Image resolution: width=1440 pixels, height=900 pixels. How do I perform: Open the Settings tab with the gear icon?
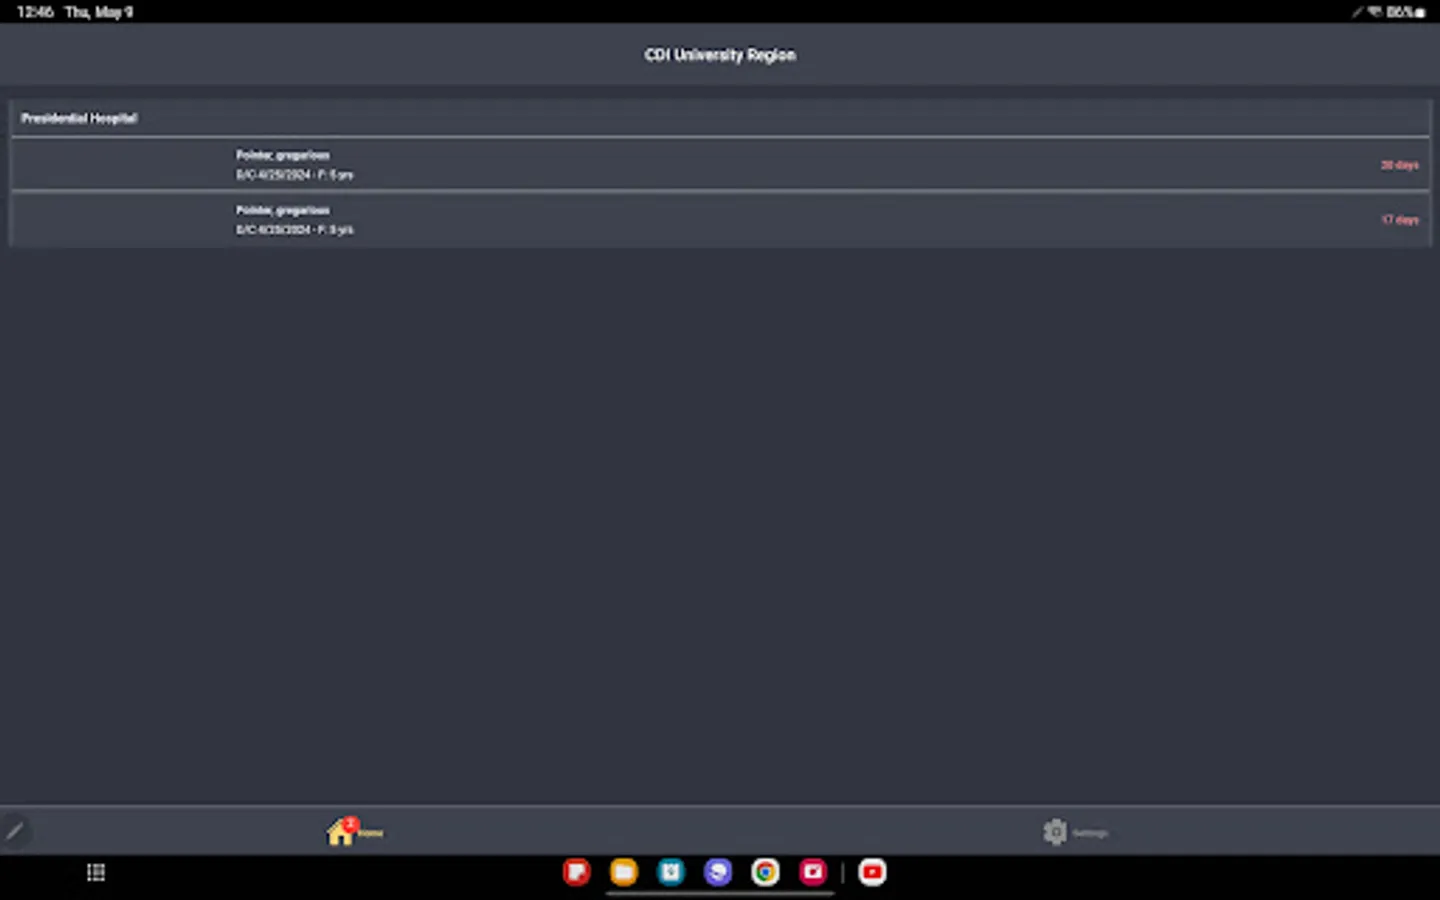click(1075, 832)
